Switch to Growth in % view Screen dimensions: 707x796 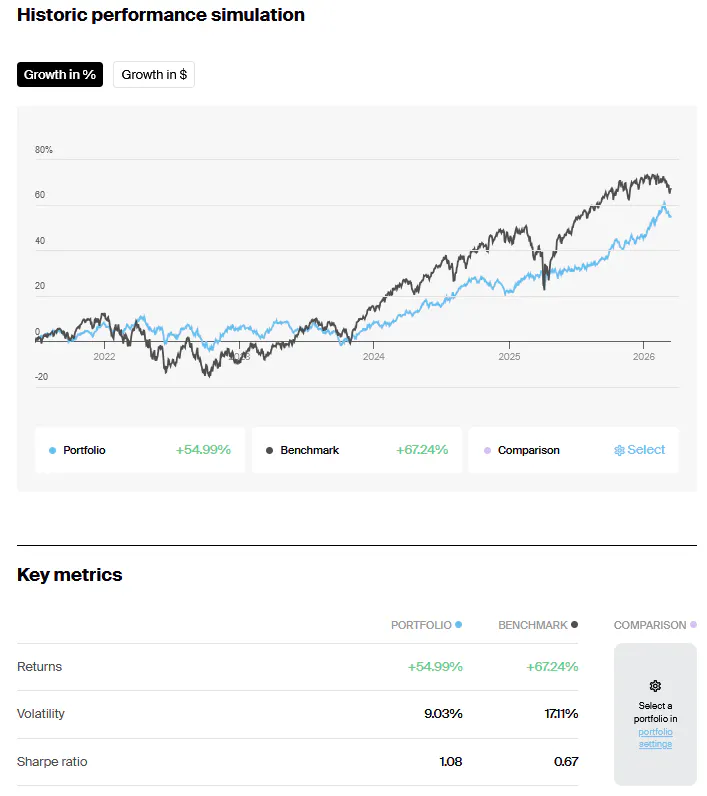(x=60, y=75)
